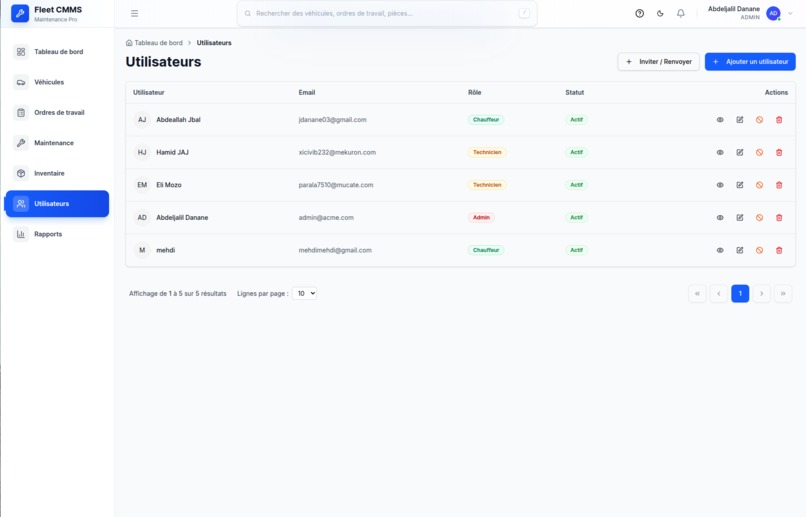Toggle dark mode moon icon

coord(660,13)
